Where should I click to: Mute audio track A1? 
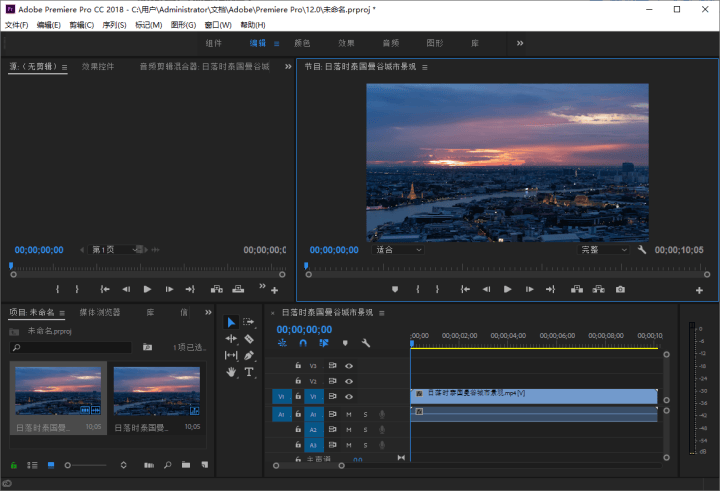[349, 414]
